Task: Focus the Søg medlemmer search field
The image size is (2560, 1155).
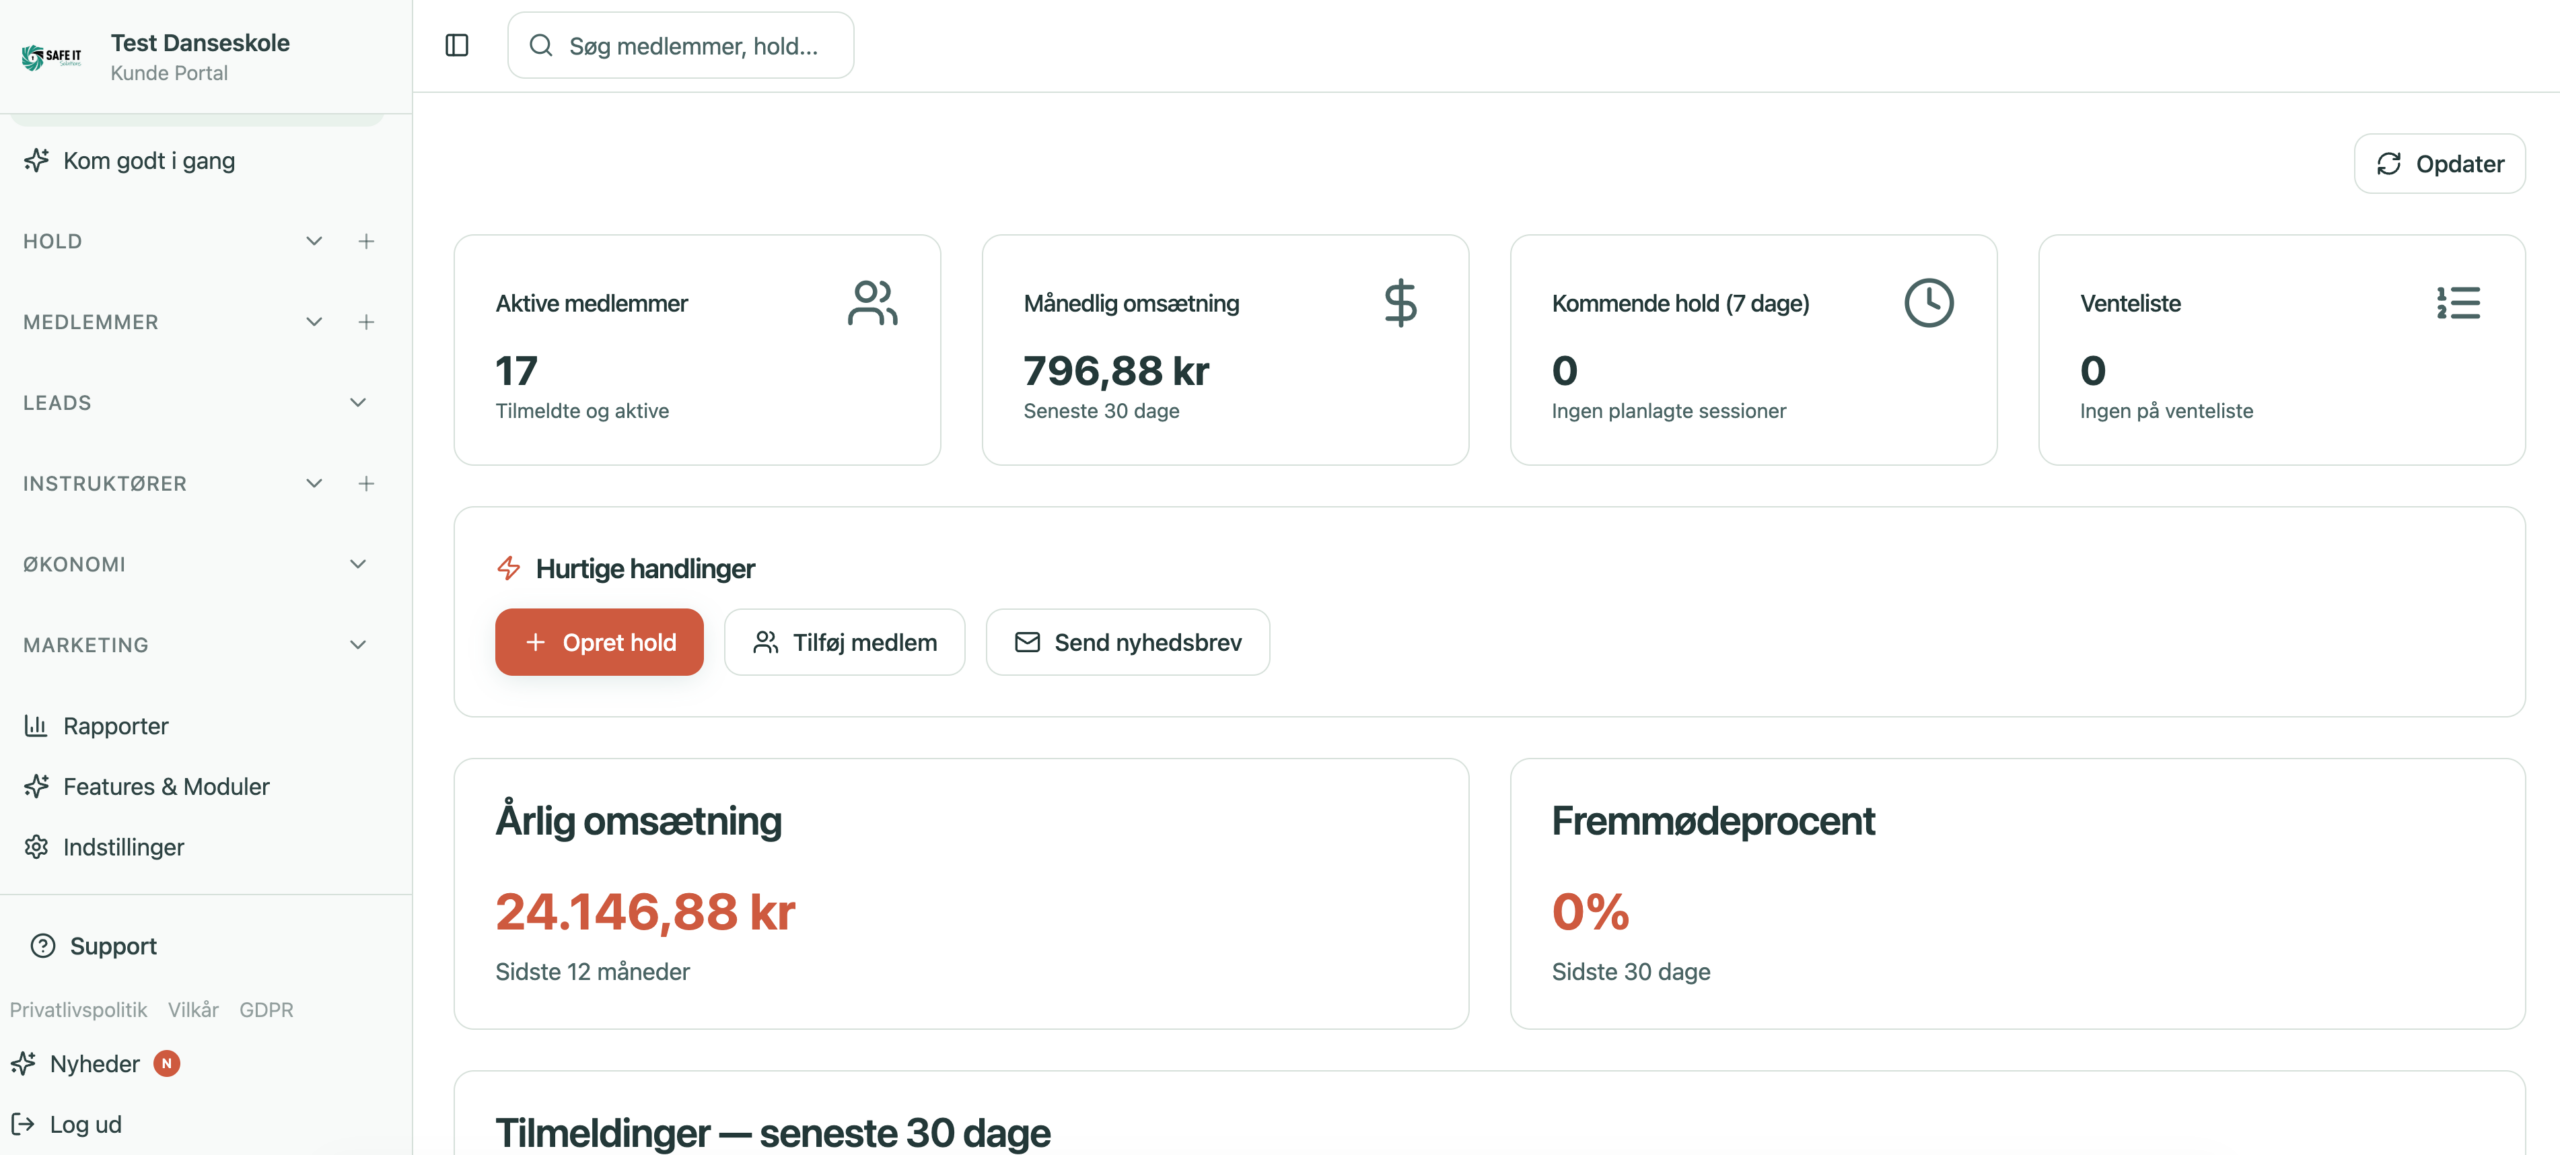Action: [693, 46]
